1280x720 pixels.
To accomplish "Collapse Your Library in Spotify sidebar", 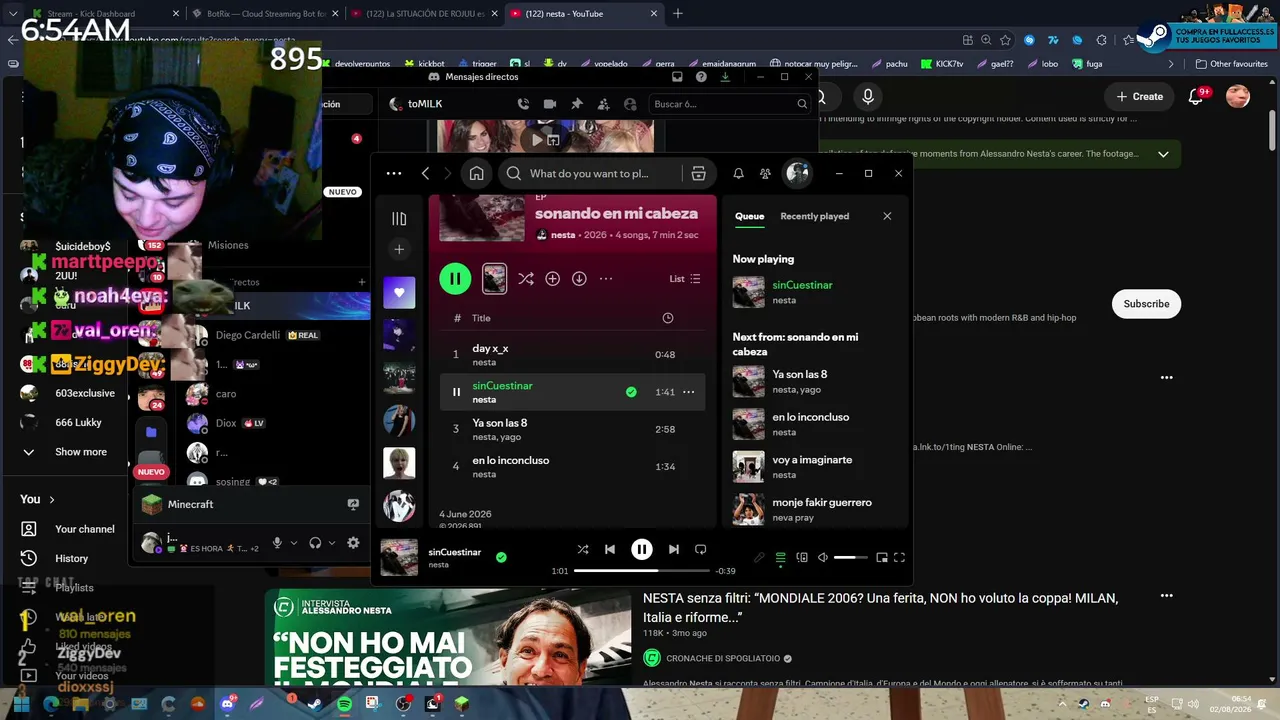I will (x=399, y=219).
